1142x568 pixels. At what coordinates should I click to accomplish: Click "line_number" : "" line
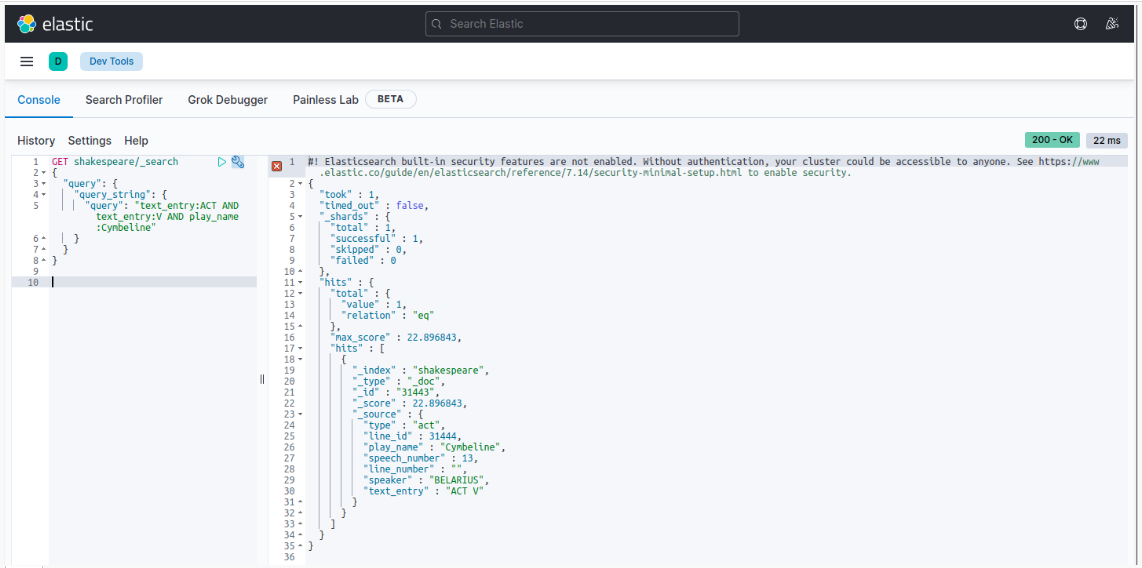(415, 469)
